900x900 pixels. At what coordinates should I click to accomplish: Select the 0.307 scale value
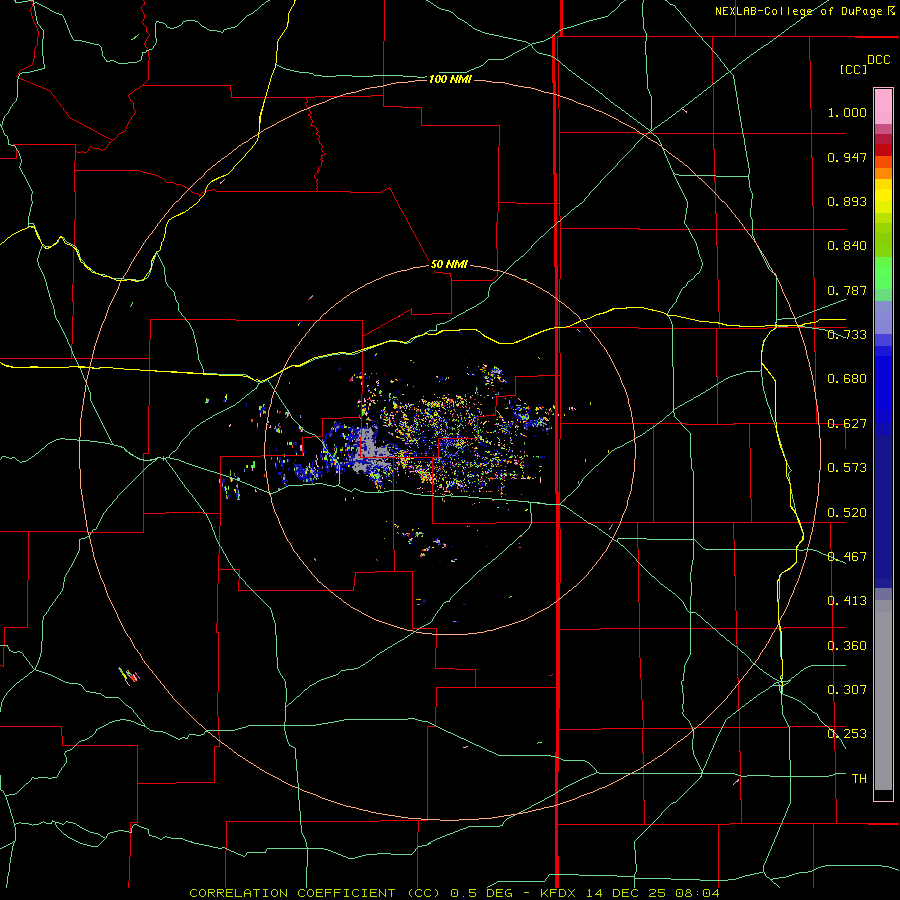pyautogui.click(x=847, y=689)
